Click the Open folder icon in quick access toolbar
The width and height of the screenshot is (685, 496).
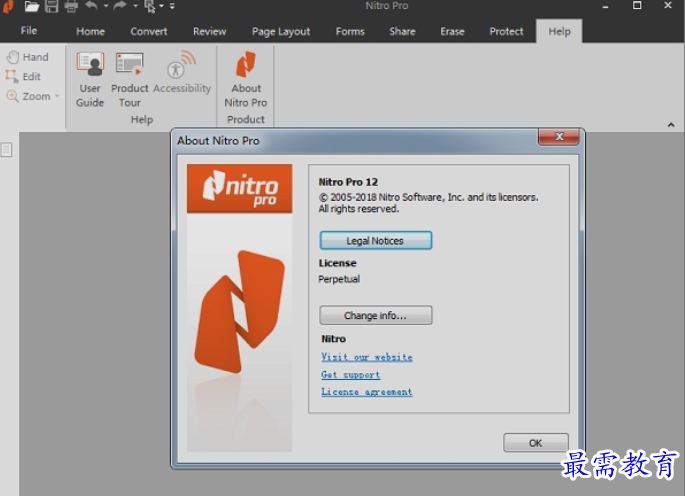[x=31, y=6]
